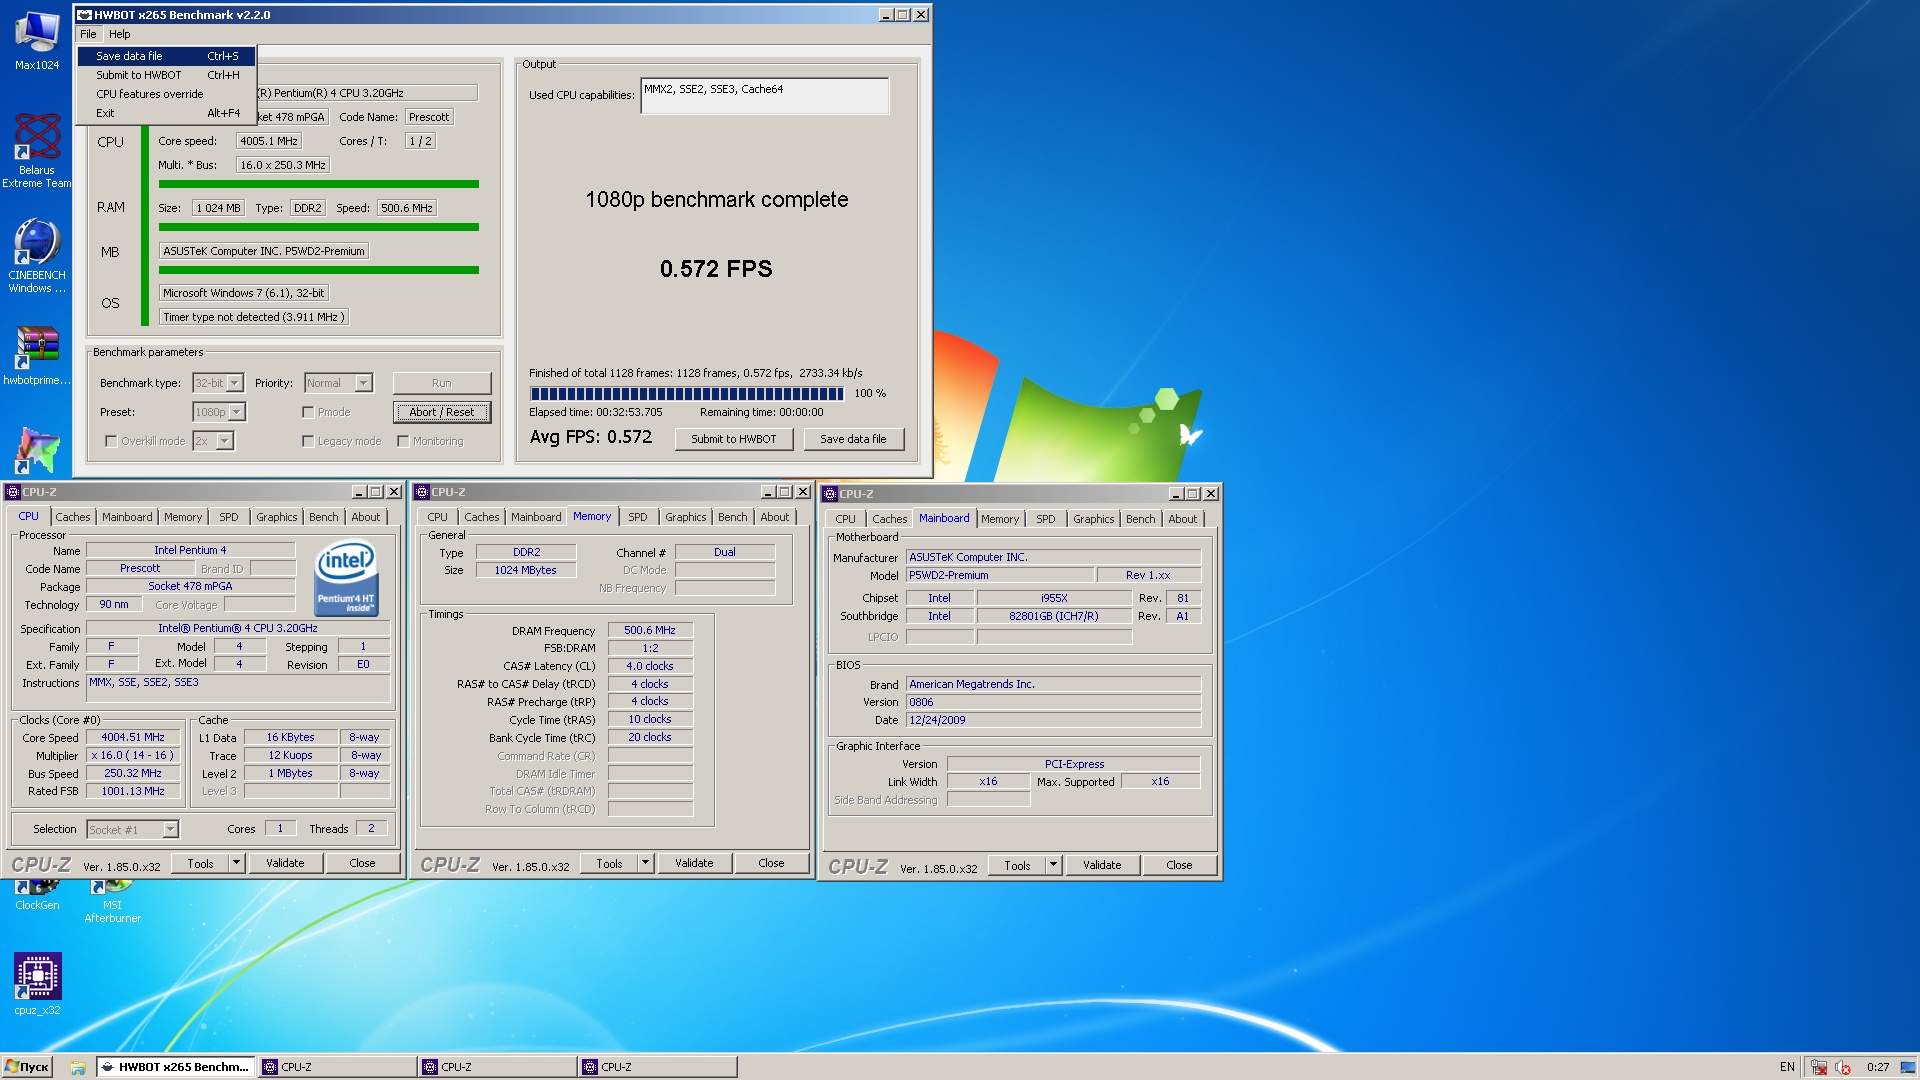This screenshot has width=1920, height=1080.
Task: Switch to Memory tab in the CPU-Z Mainboard tab window
Action: coord(1000,519)
